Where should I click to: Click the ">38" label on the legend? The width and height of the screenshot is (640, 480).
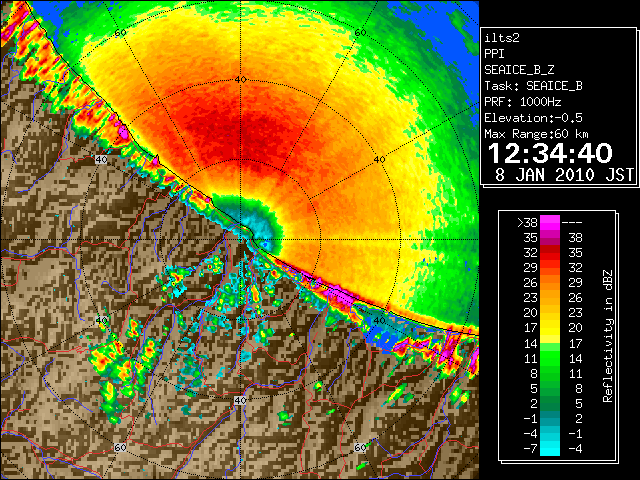(527, 223)
